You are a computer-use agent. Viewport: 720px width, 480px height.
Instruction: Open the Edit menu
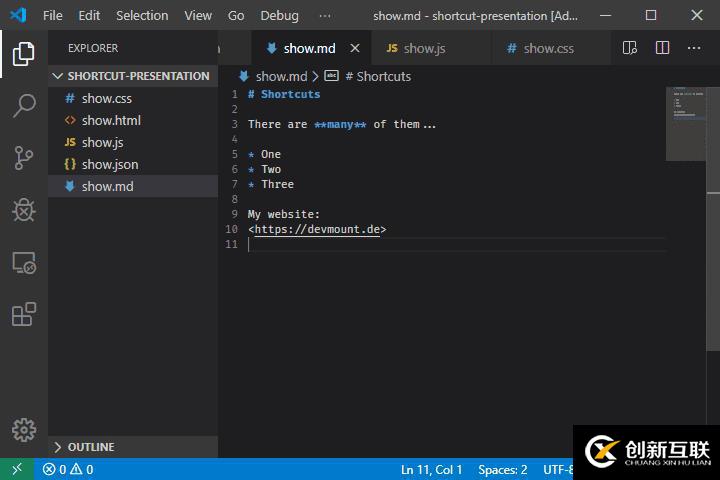pos(89,16)
